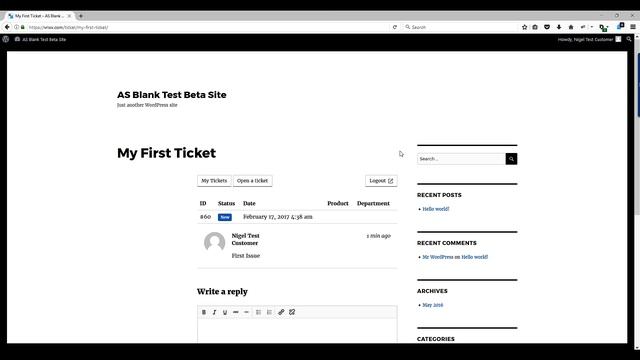
Task: Open the AS Blank Test Beta Site title link
Action: click(171, 95)
